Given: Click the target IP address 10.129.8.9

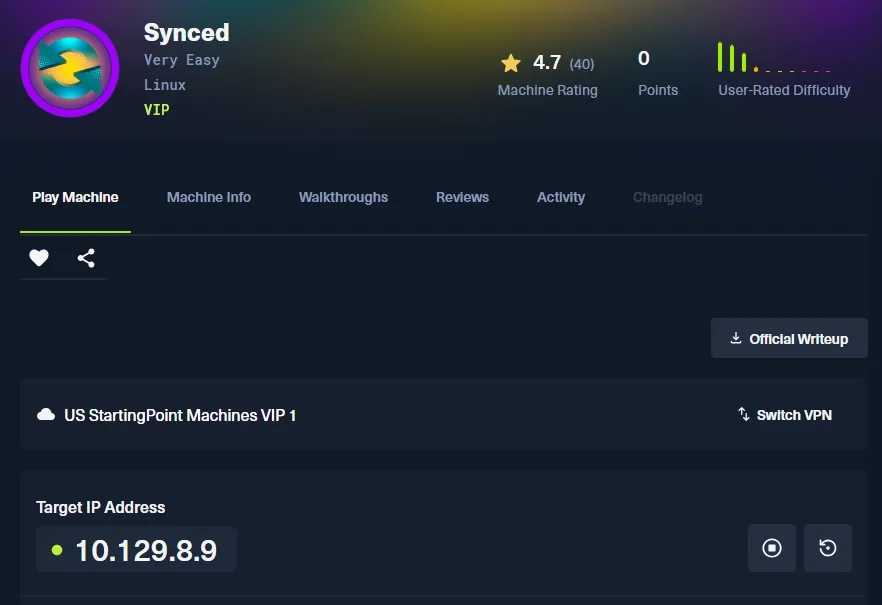Looking at the screenshot, I should [146, 550].
